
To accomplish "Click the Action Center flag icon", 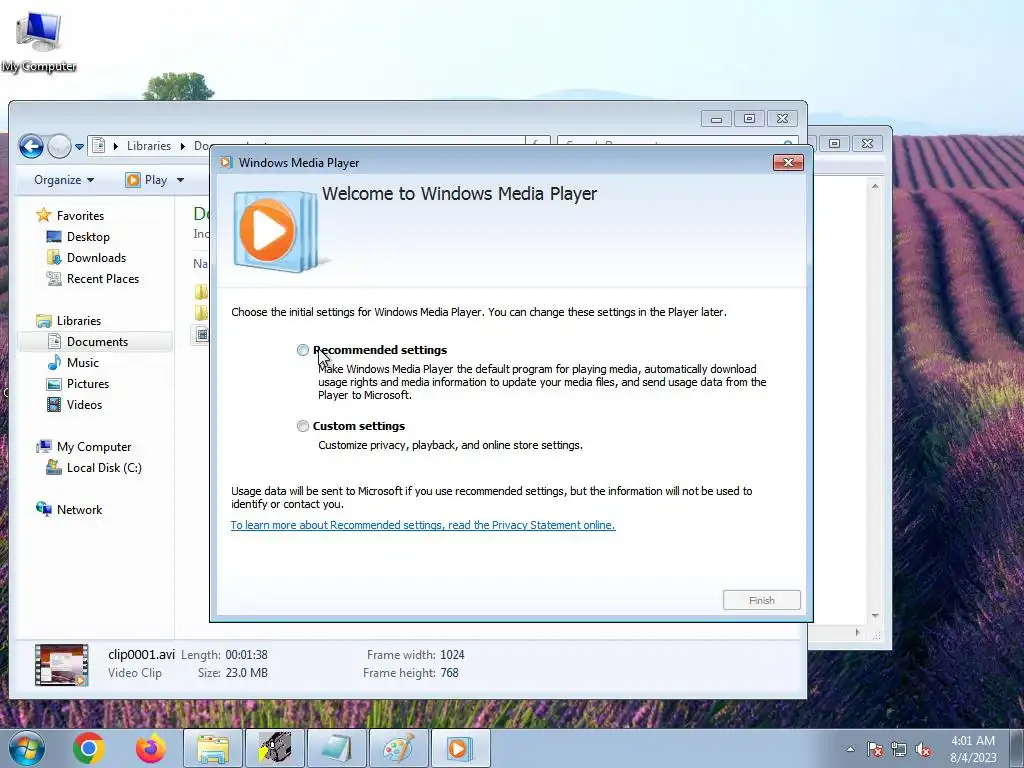I will click(875, 749).
